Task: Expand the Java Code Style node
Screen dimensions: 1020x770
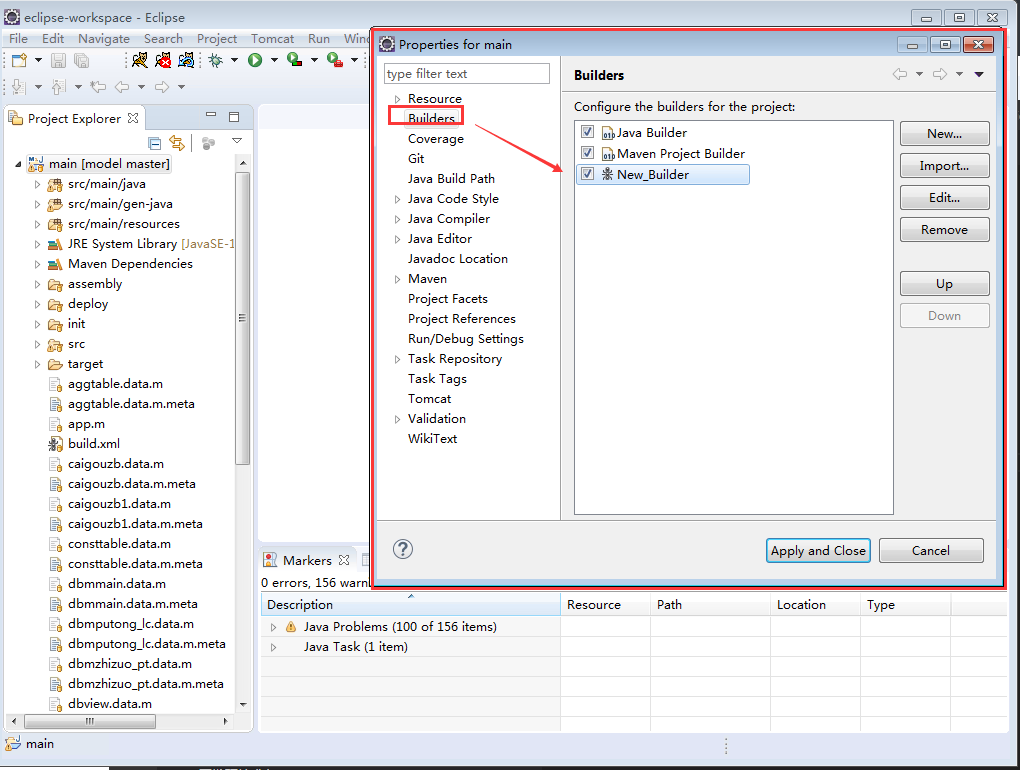Action: click(x=397, y=199)
